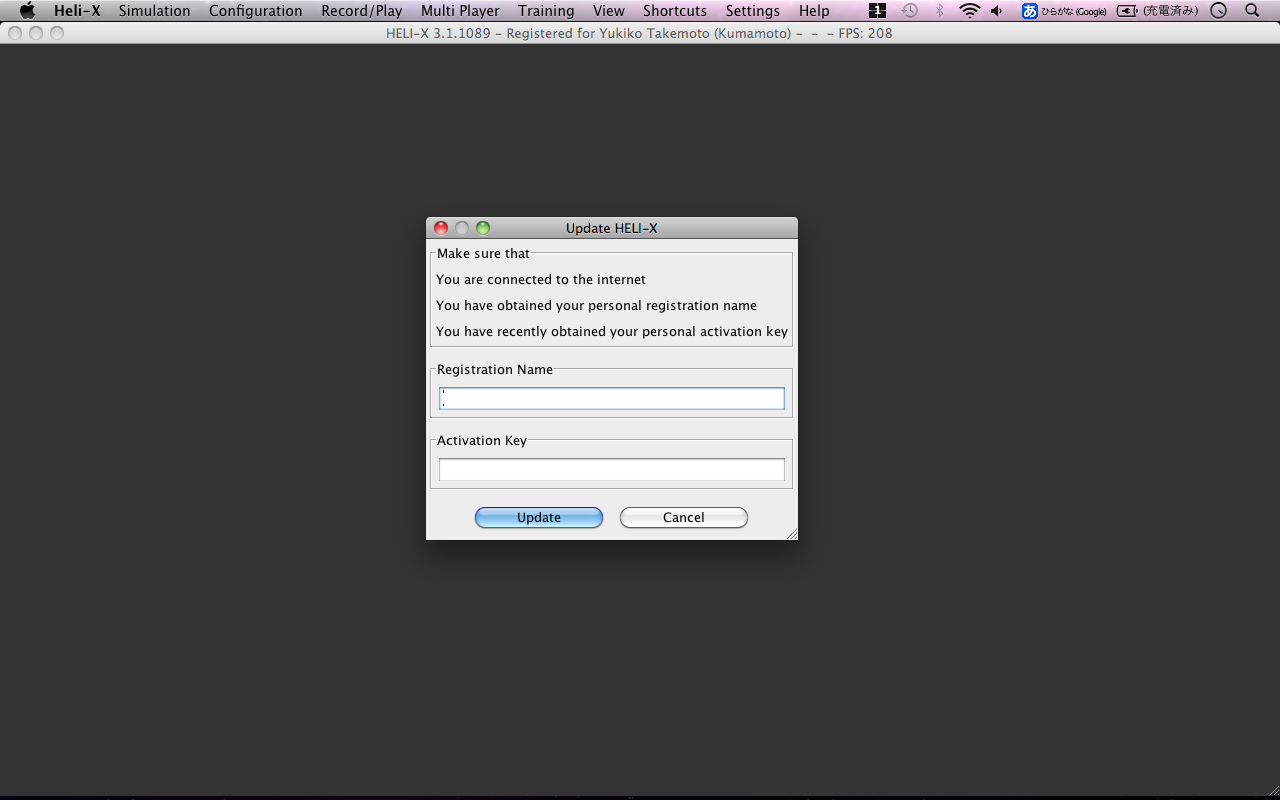
Task: Open the Bluetooth status icon
Action: tap(939, 11)
